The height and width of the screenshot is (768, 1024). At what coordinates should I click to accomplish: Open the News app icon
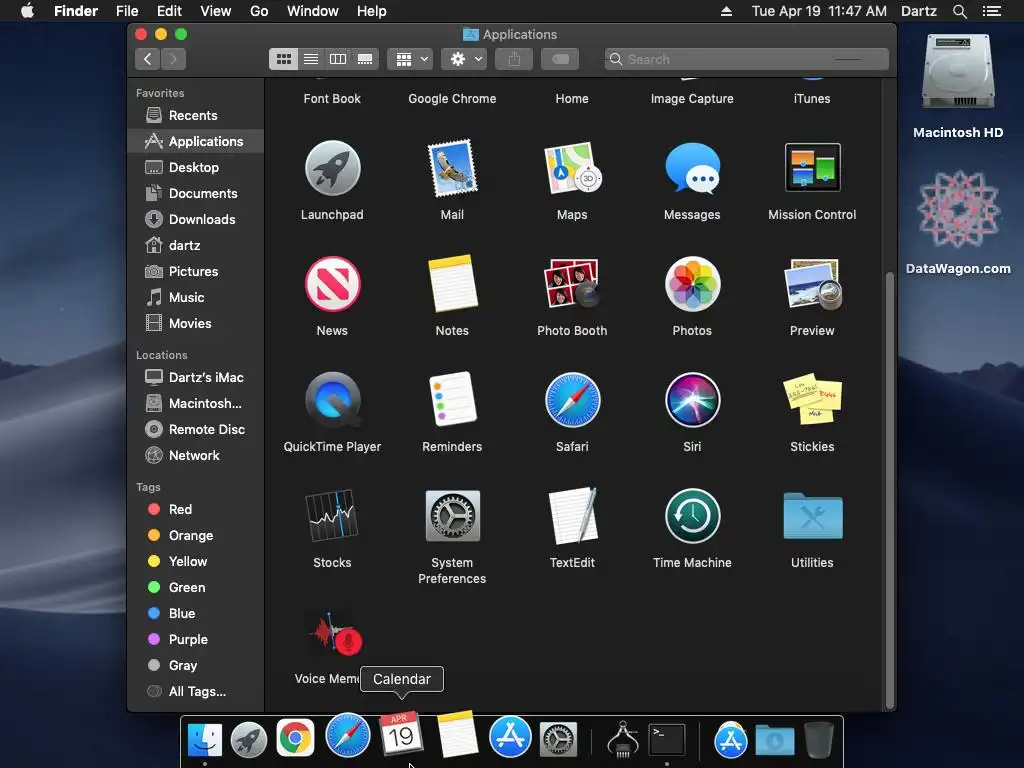pyautogui.click(x=332, y=284)
